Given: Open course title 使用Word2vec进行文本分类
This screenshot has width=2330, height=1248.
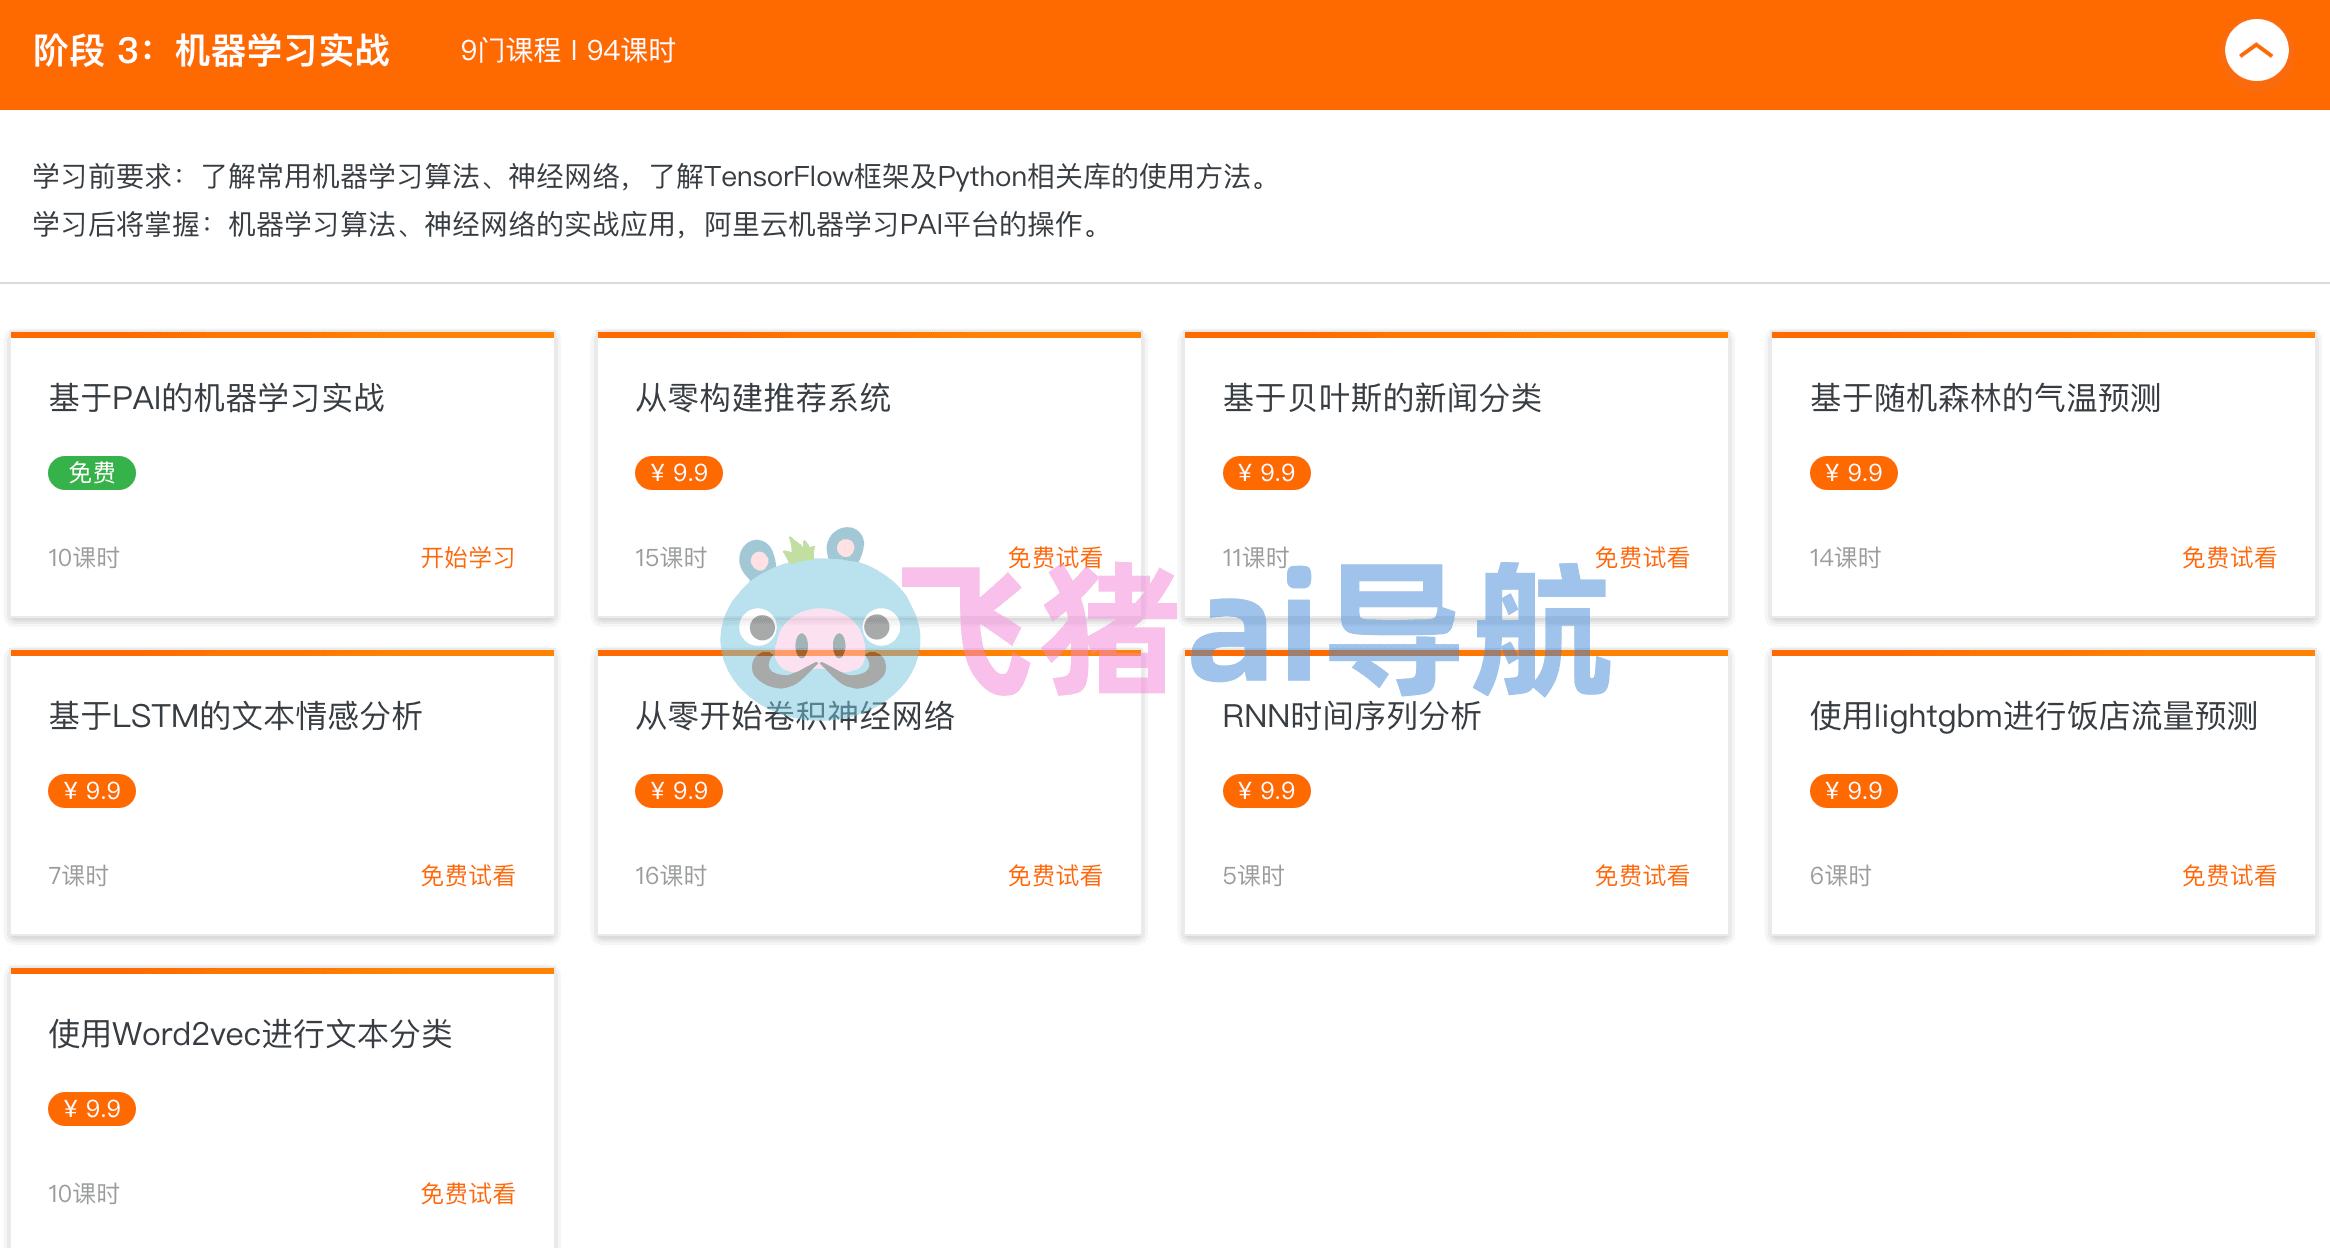Looking at the screenshot, I should pos(250,1034).
